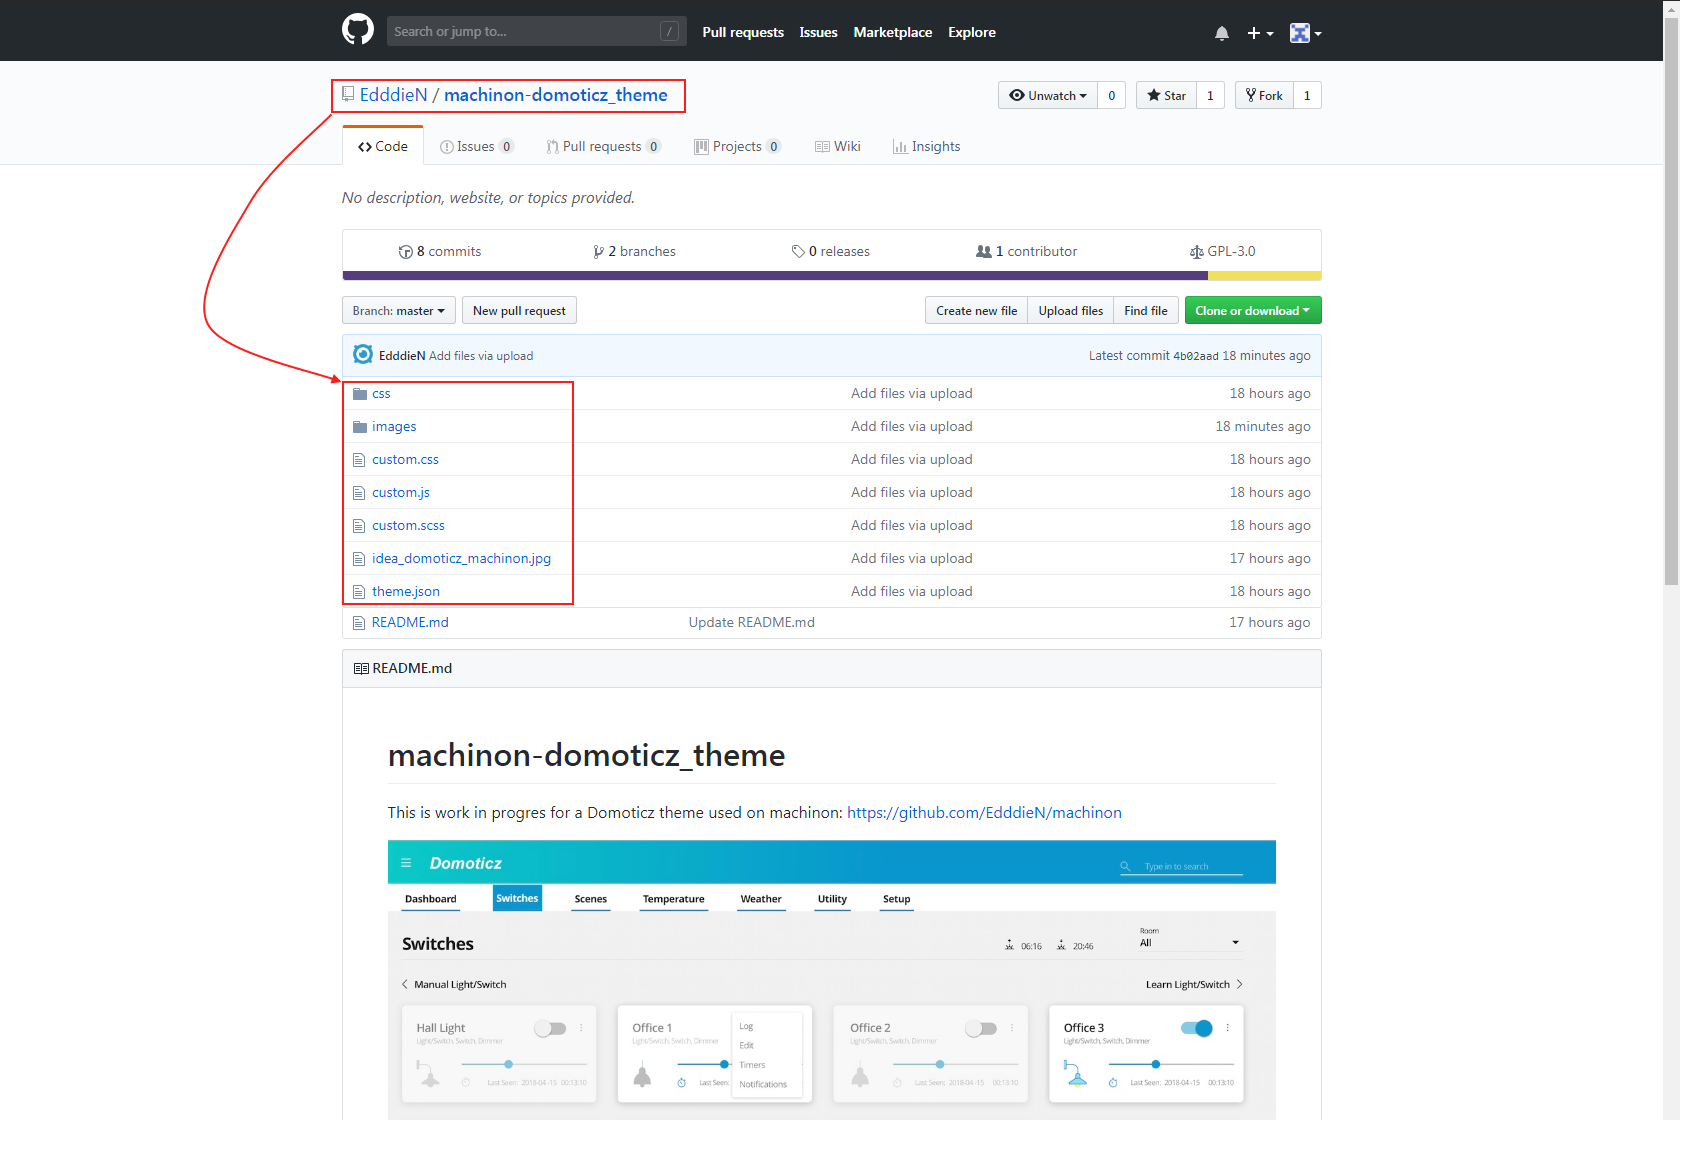Open the Unwatch dropdown
The image size is (1682, 1153).
click(x=1047, y=95)
